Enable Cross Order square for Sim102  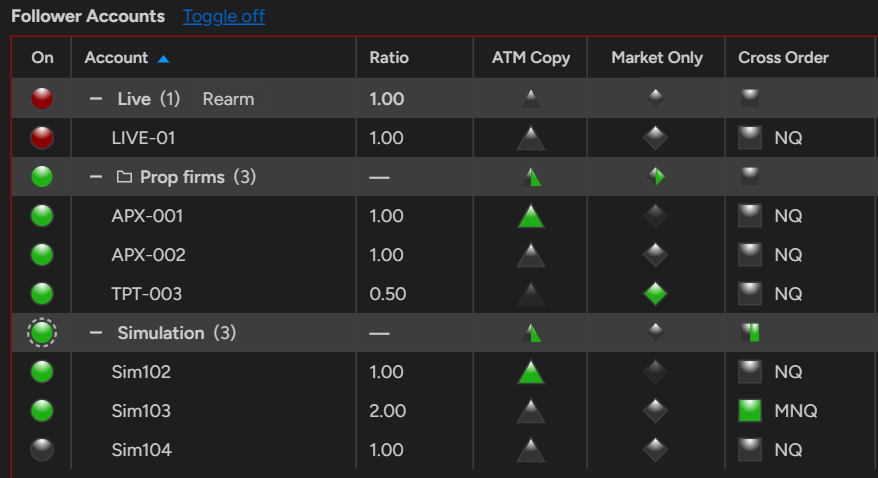[750, 372]
